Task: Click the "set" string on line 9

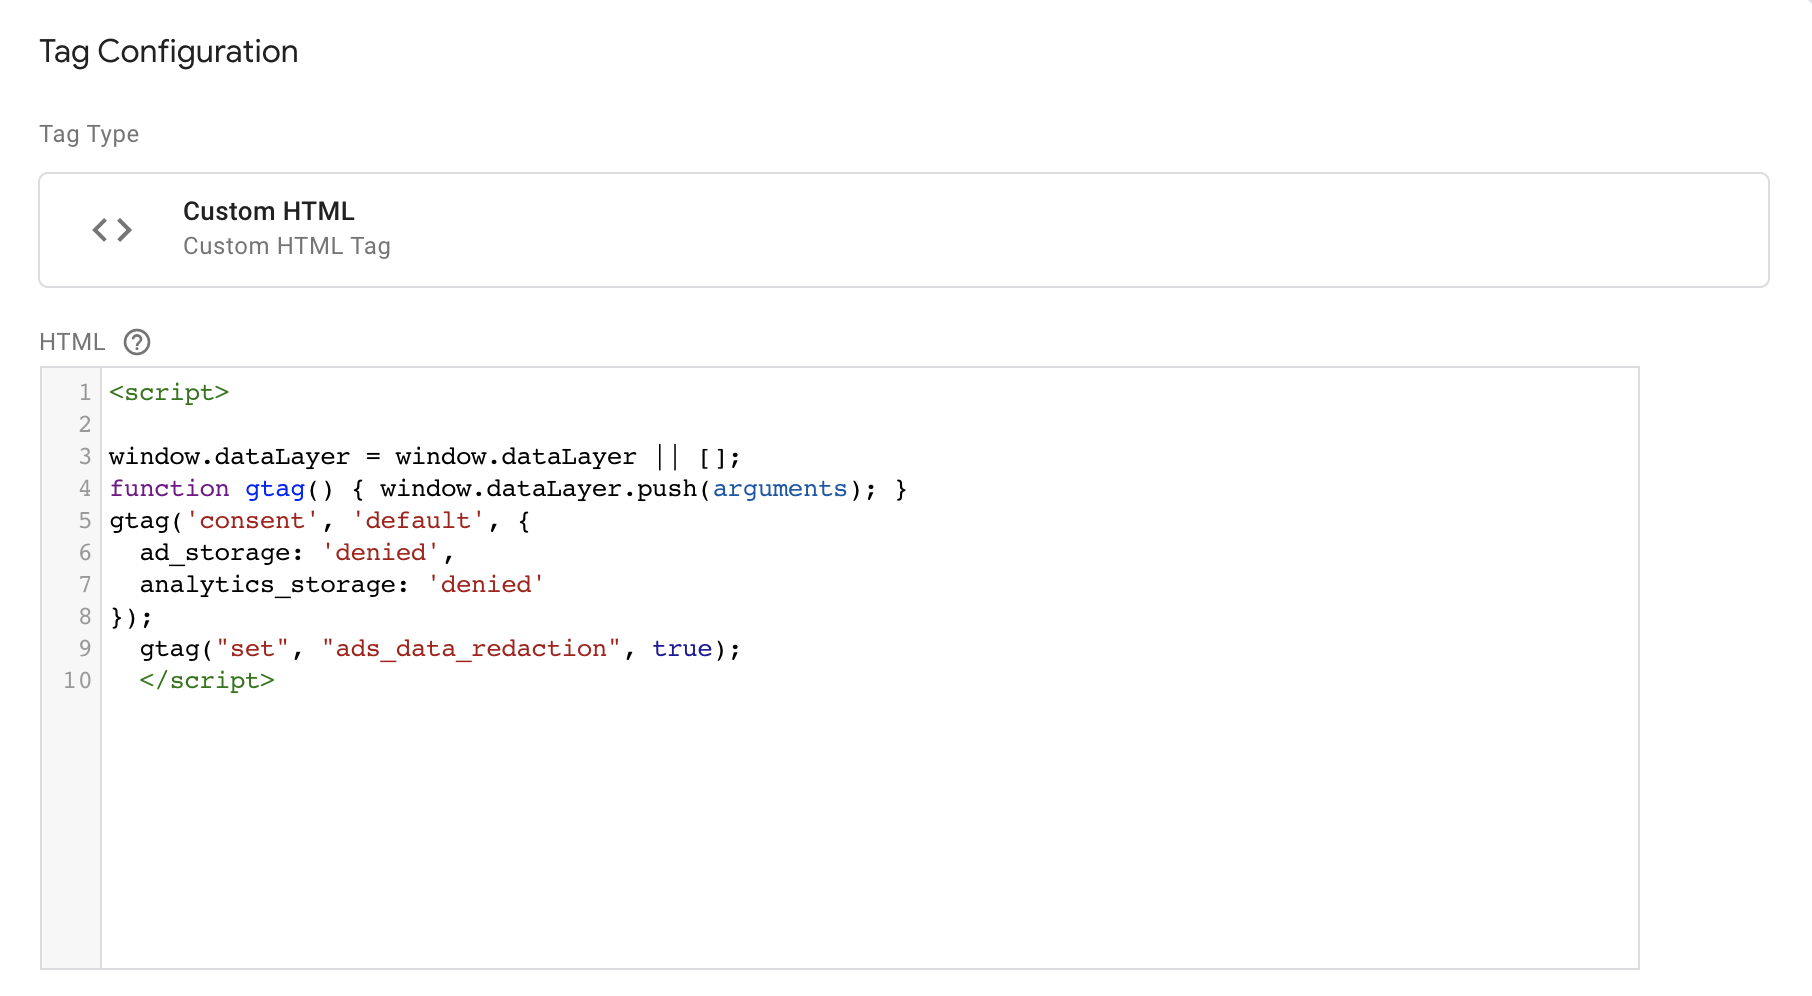Action: click(252, 649)
